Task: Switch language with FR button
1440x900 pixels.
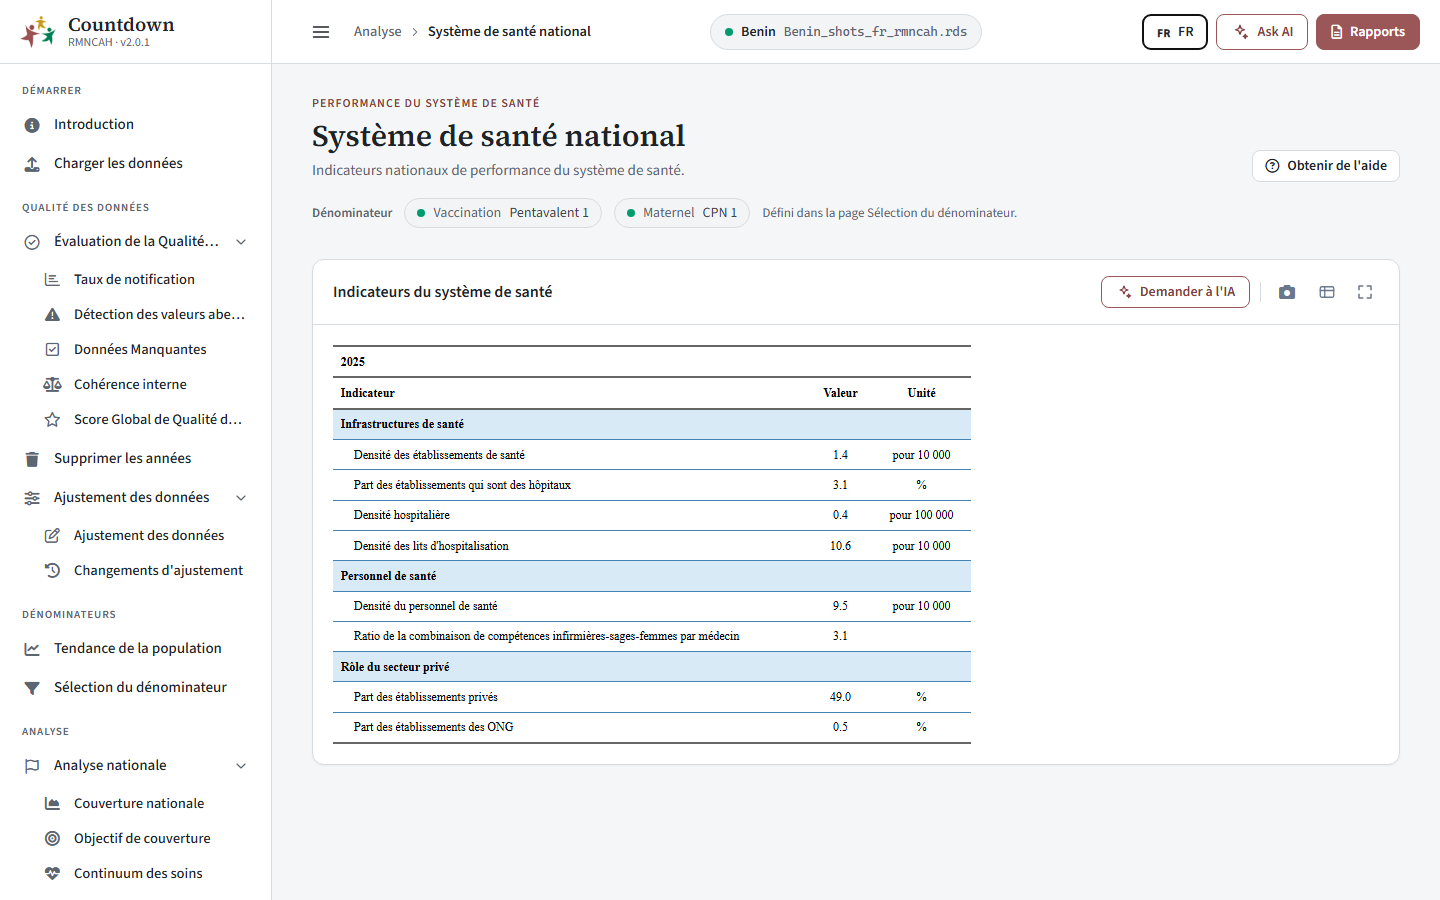Action: coord(1175,32)
